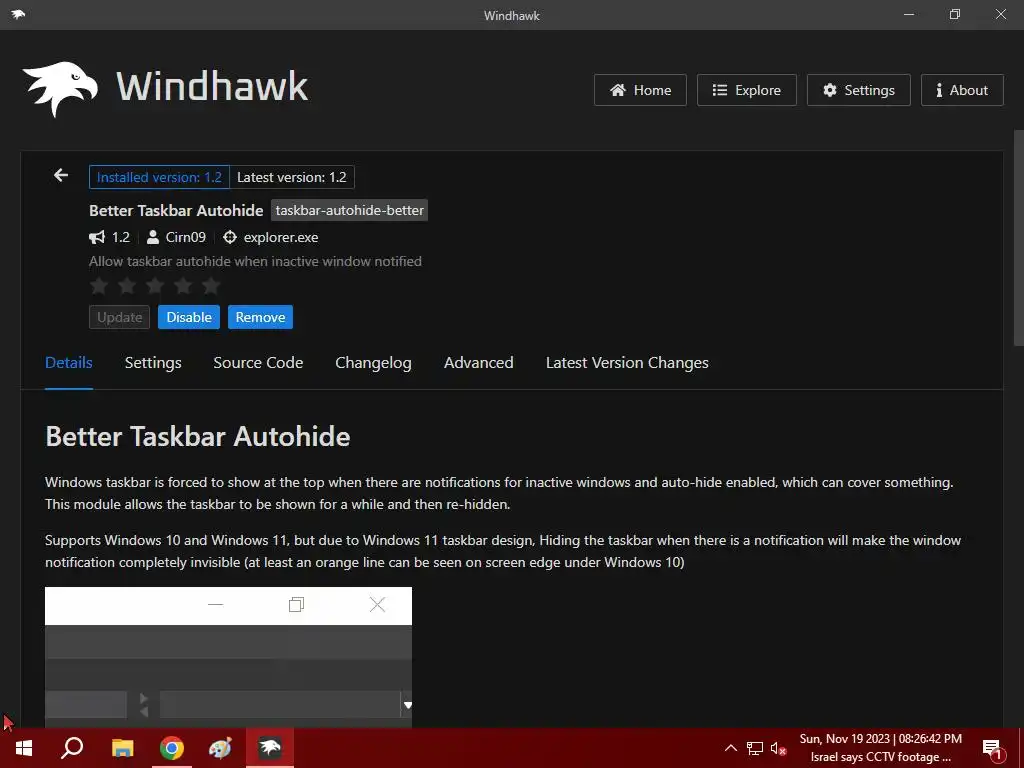Screen dimensions: 1024x768
Task: Open the Explore mods page
Action: [x=746, y=90]
